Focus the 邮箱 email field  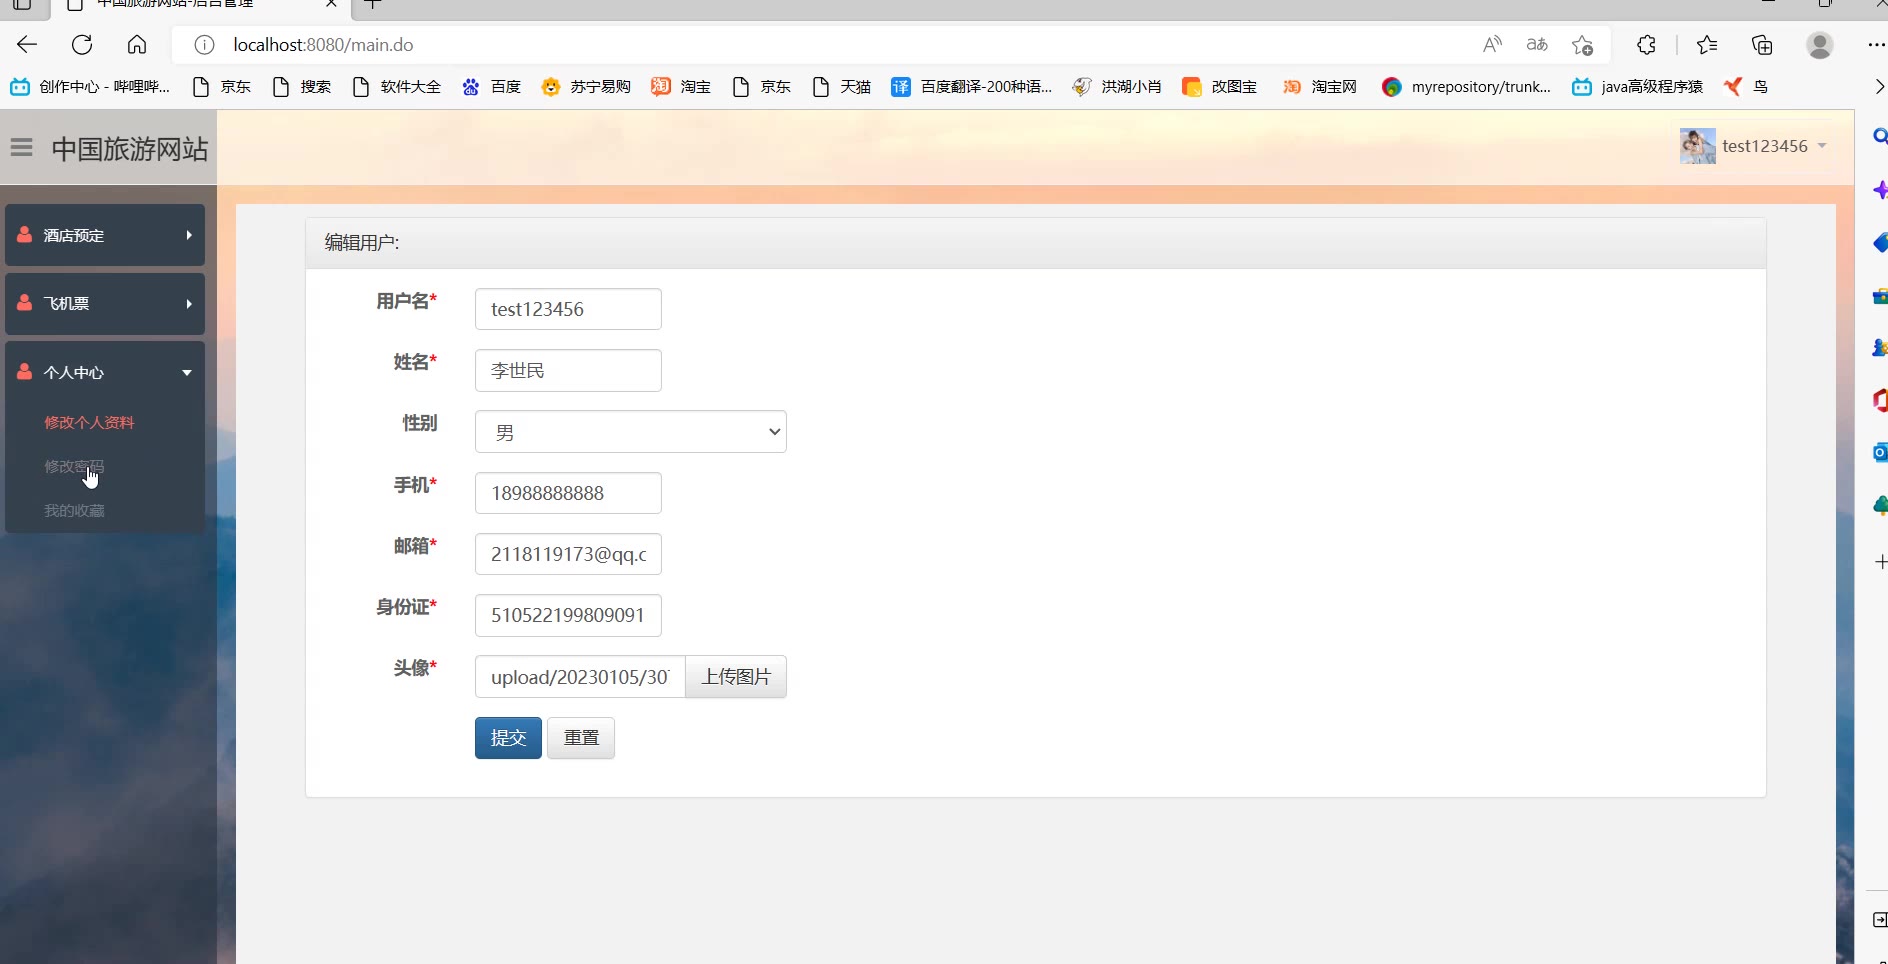568,554
